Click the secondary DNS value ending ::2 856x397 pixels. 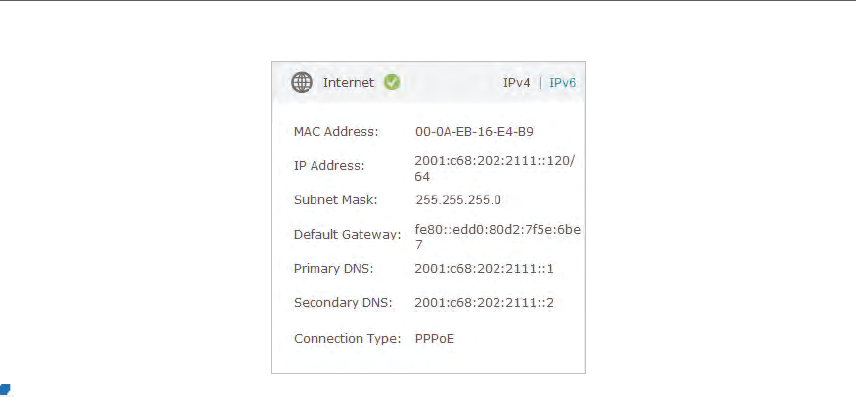coord(484,303)
